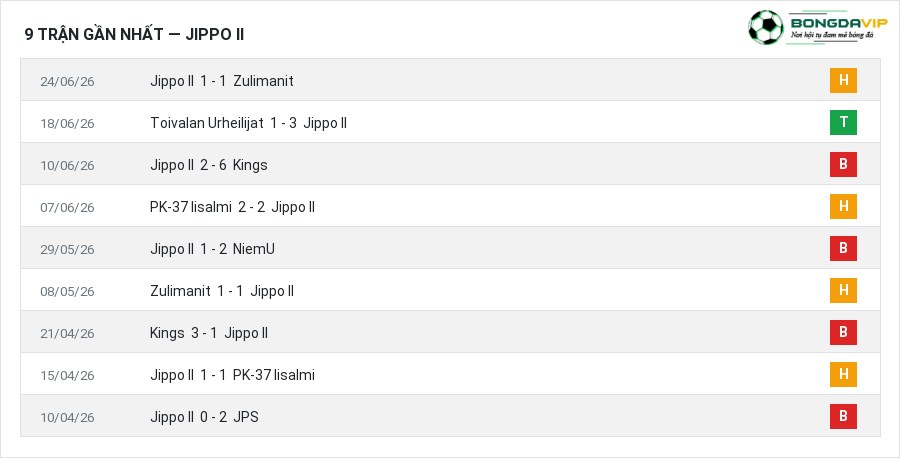This screenshot has width=900, height=458.
Task: Click the H badge for 08/05/26 Zulimanit match
Action: click(x=843, y=290)
